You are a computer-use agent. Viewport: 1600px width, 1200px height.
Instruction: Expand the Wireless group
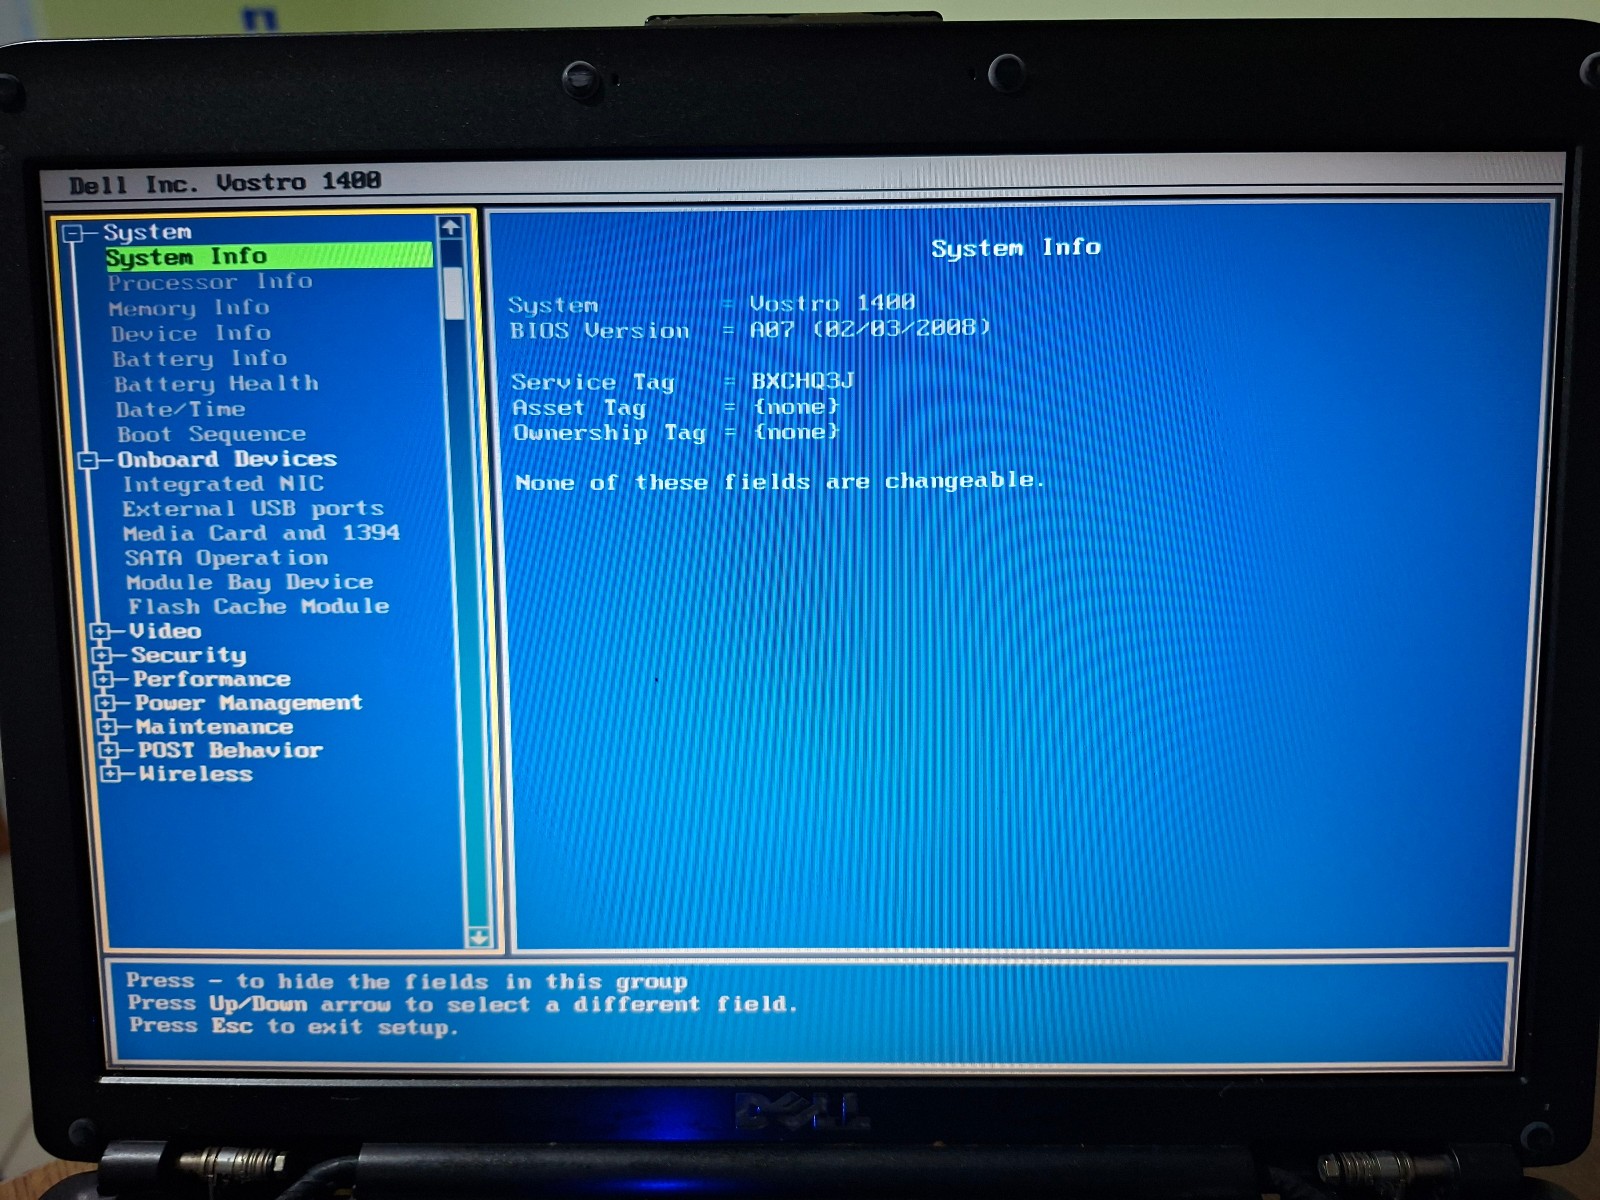(111, 774)
